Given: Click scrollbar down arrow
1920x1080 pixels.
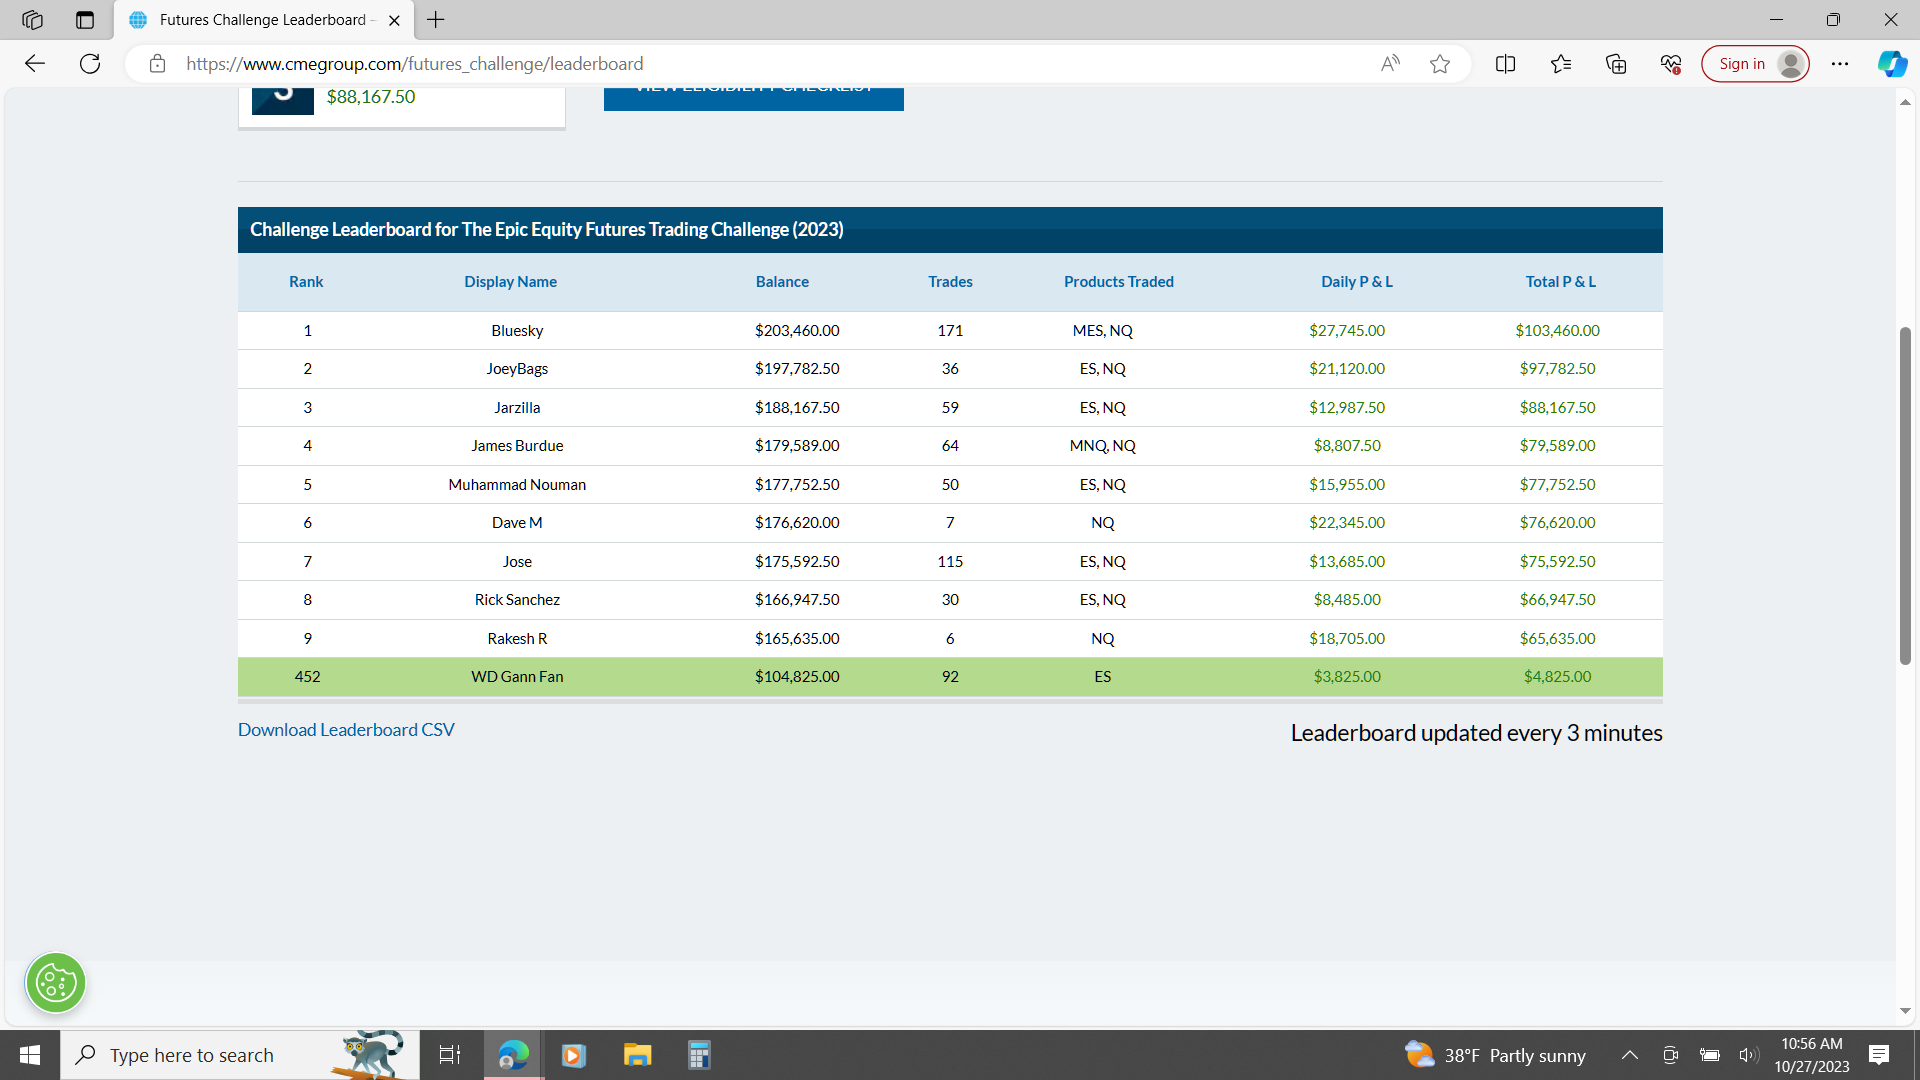Looking at the screenshot, I should coord(1905,1011).
